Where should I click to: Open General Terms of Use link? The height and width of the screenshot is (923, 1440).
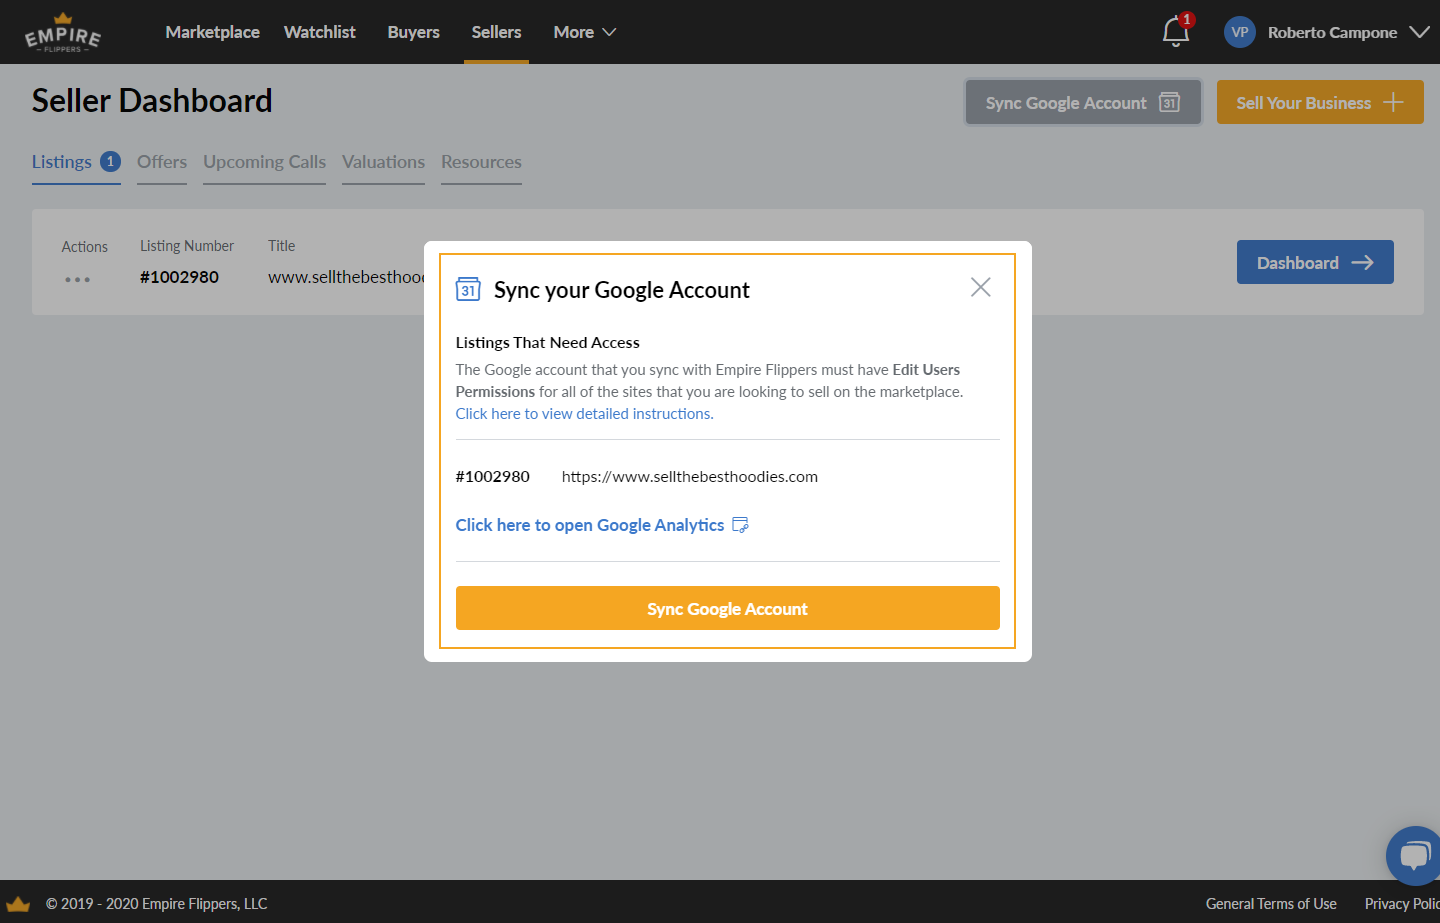[1271, 903]
